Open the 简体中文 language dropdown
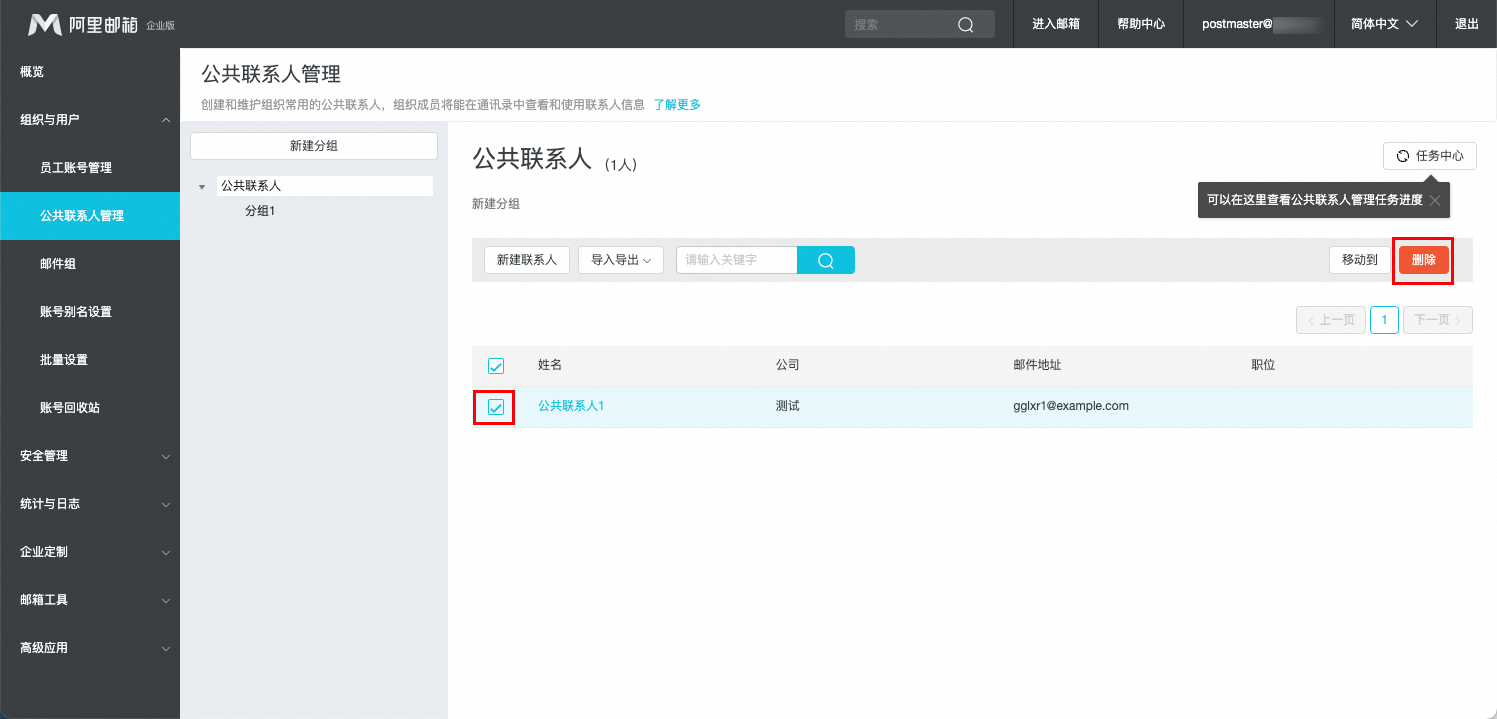Image resolution: width=1497 pixels, height=719 pixels. point(1384,24)
